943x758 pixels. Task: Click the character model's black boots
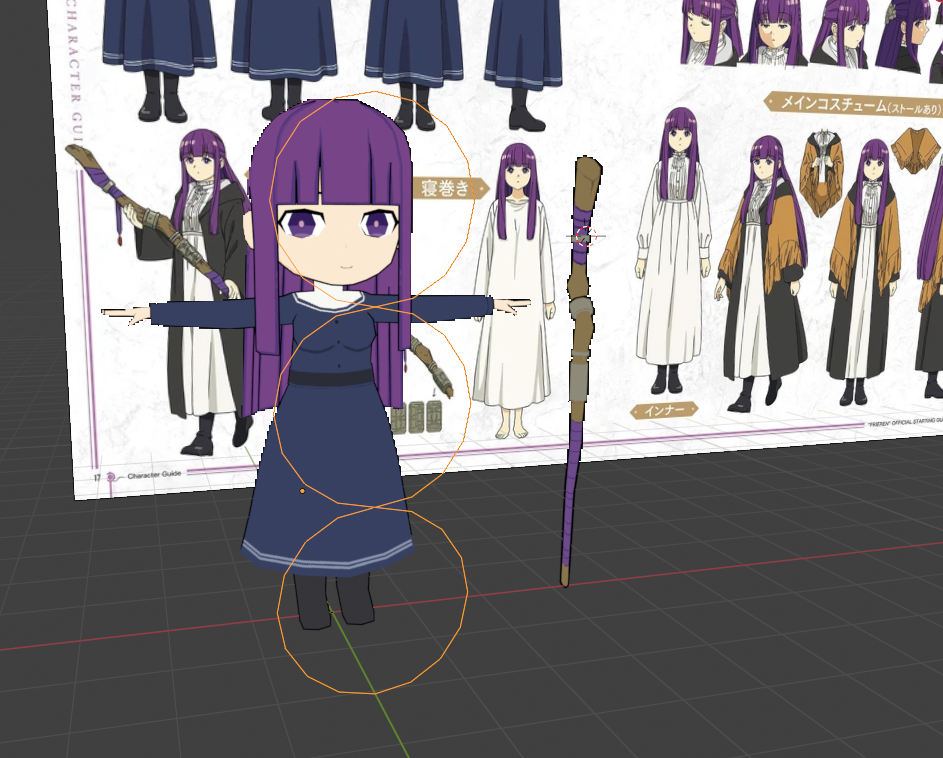click(334, 600)
